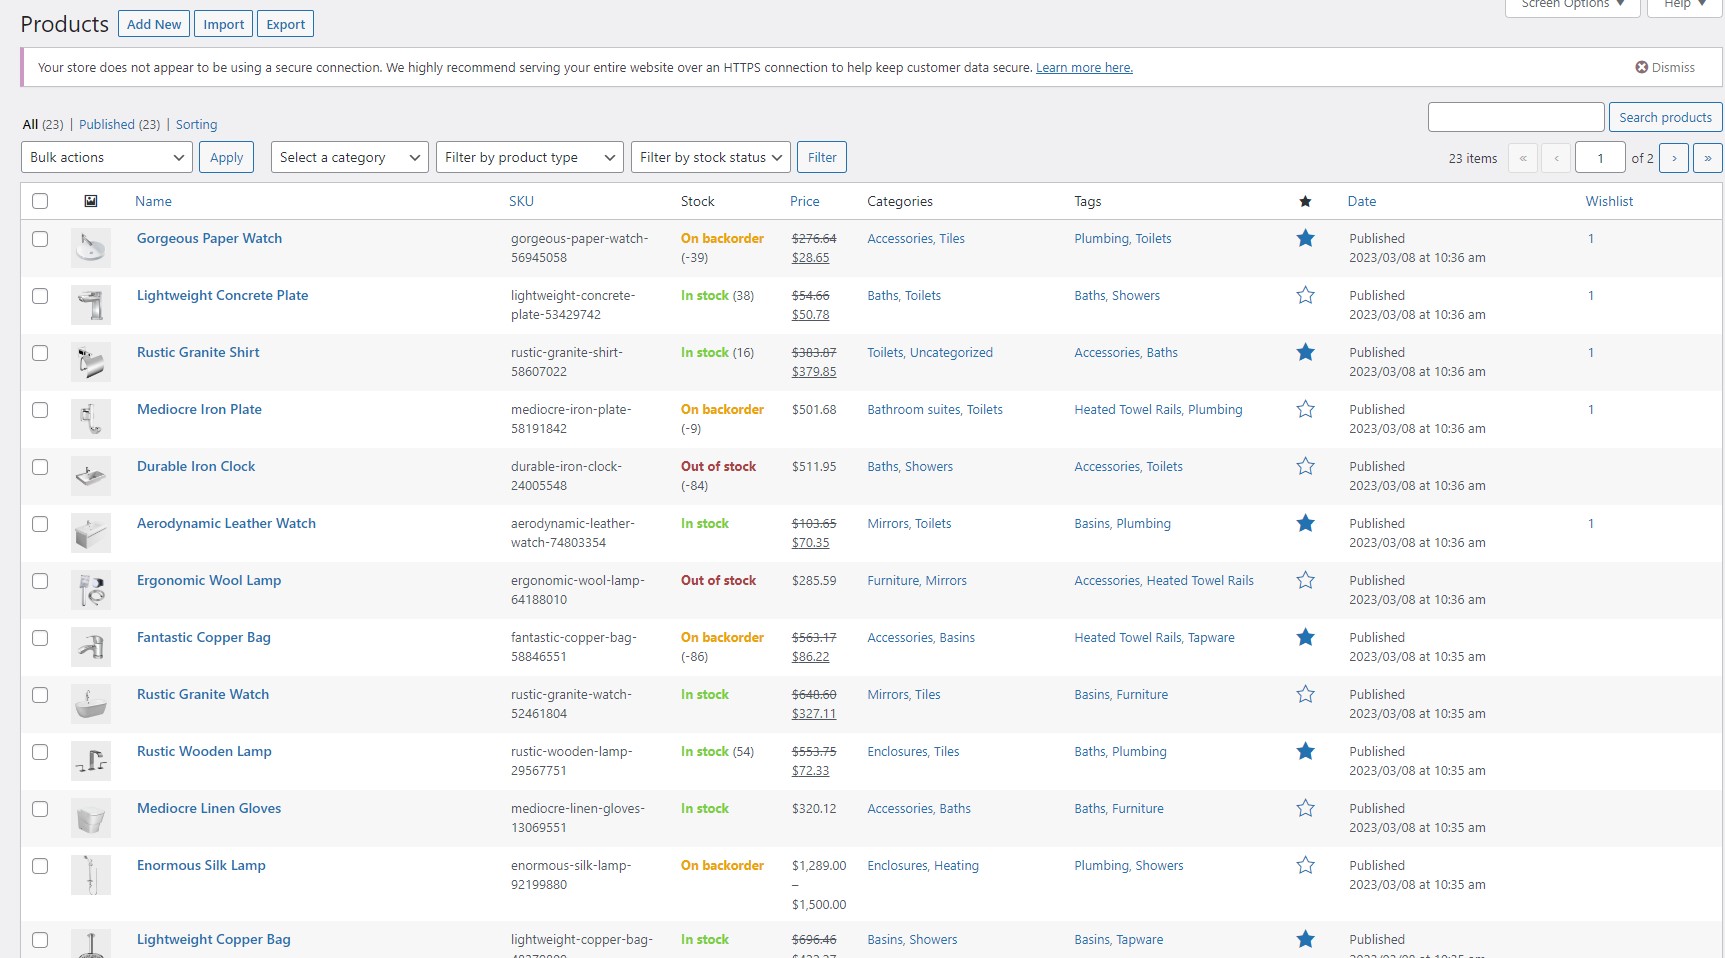Open the Sorting view
The height and width of the screenshot is (958, 1725).
pyautogui.click(x=196, y=125)
